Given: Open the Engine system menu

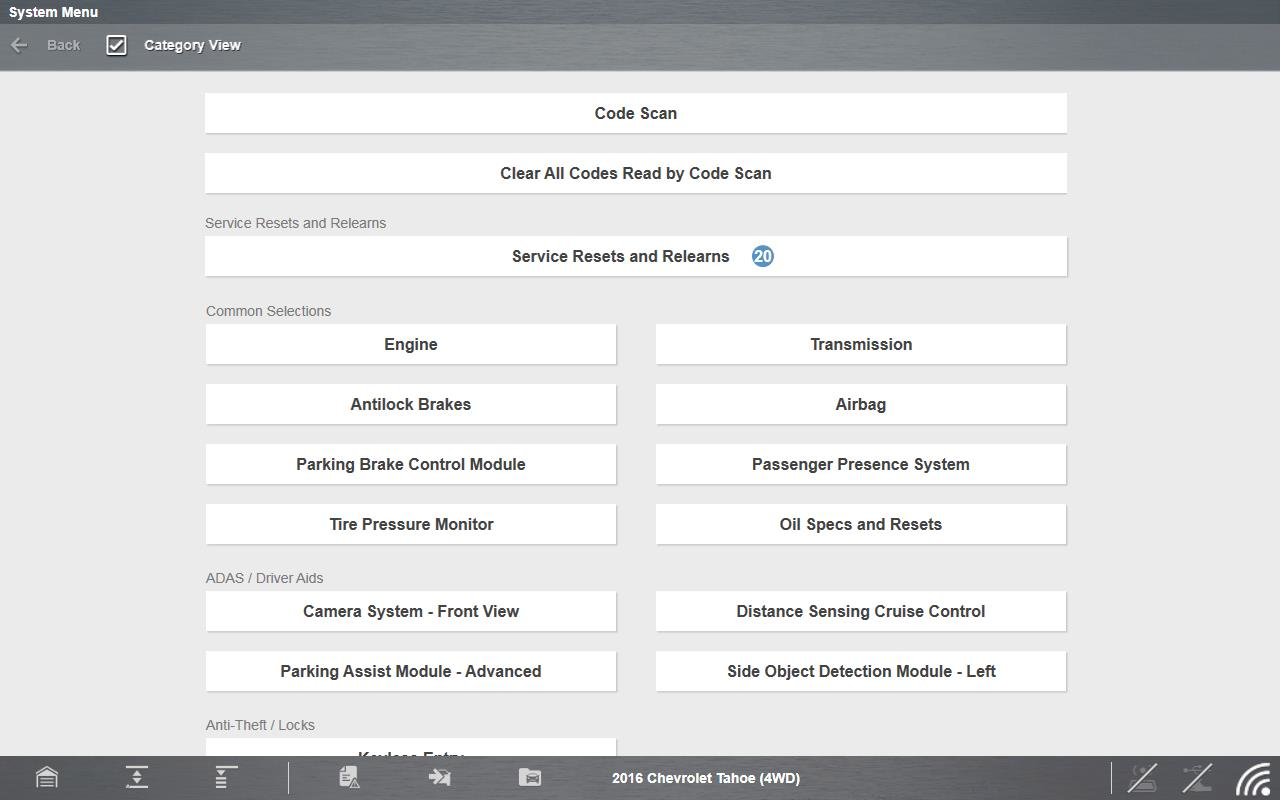Looking at the screenshot, I should [411, 344].
